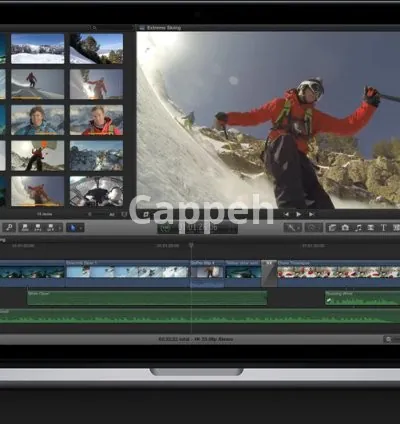The width and height of the screenshot is (400, 424).
Task: Select the helicopter cockpit fisheye thumbnail
Action: coord(96,191)
